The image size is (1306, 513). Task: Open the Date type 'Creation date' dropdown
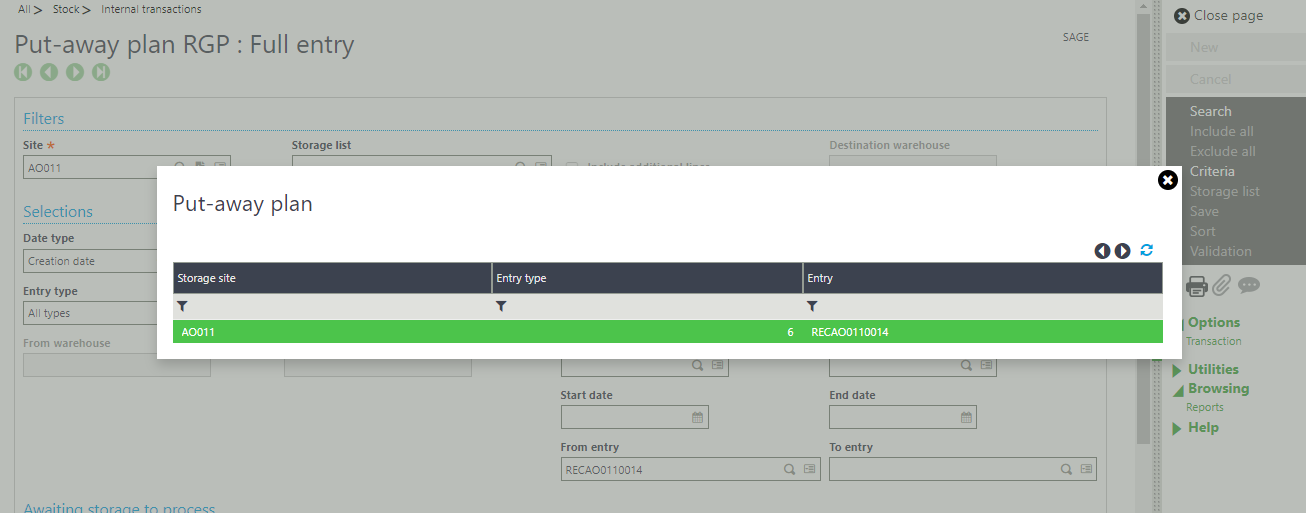click(90, 261)
